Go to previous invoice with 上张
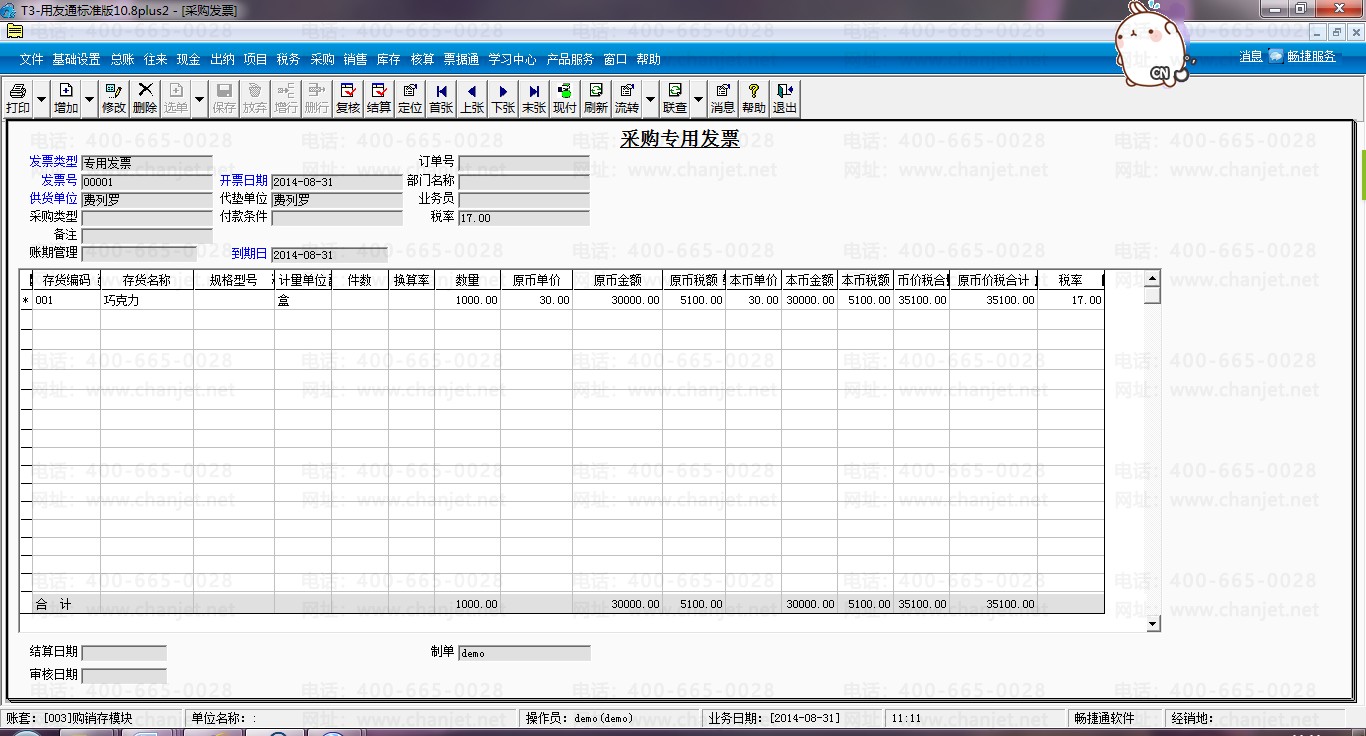This screenshot has width=1366, height=736. coord(472,98)
